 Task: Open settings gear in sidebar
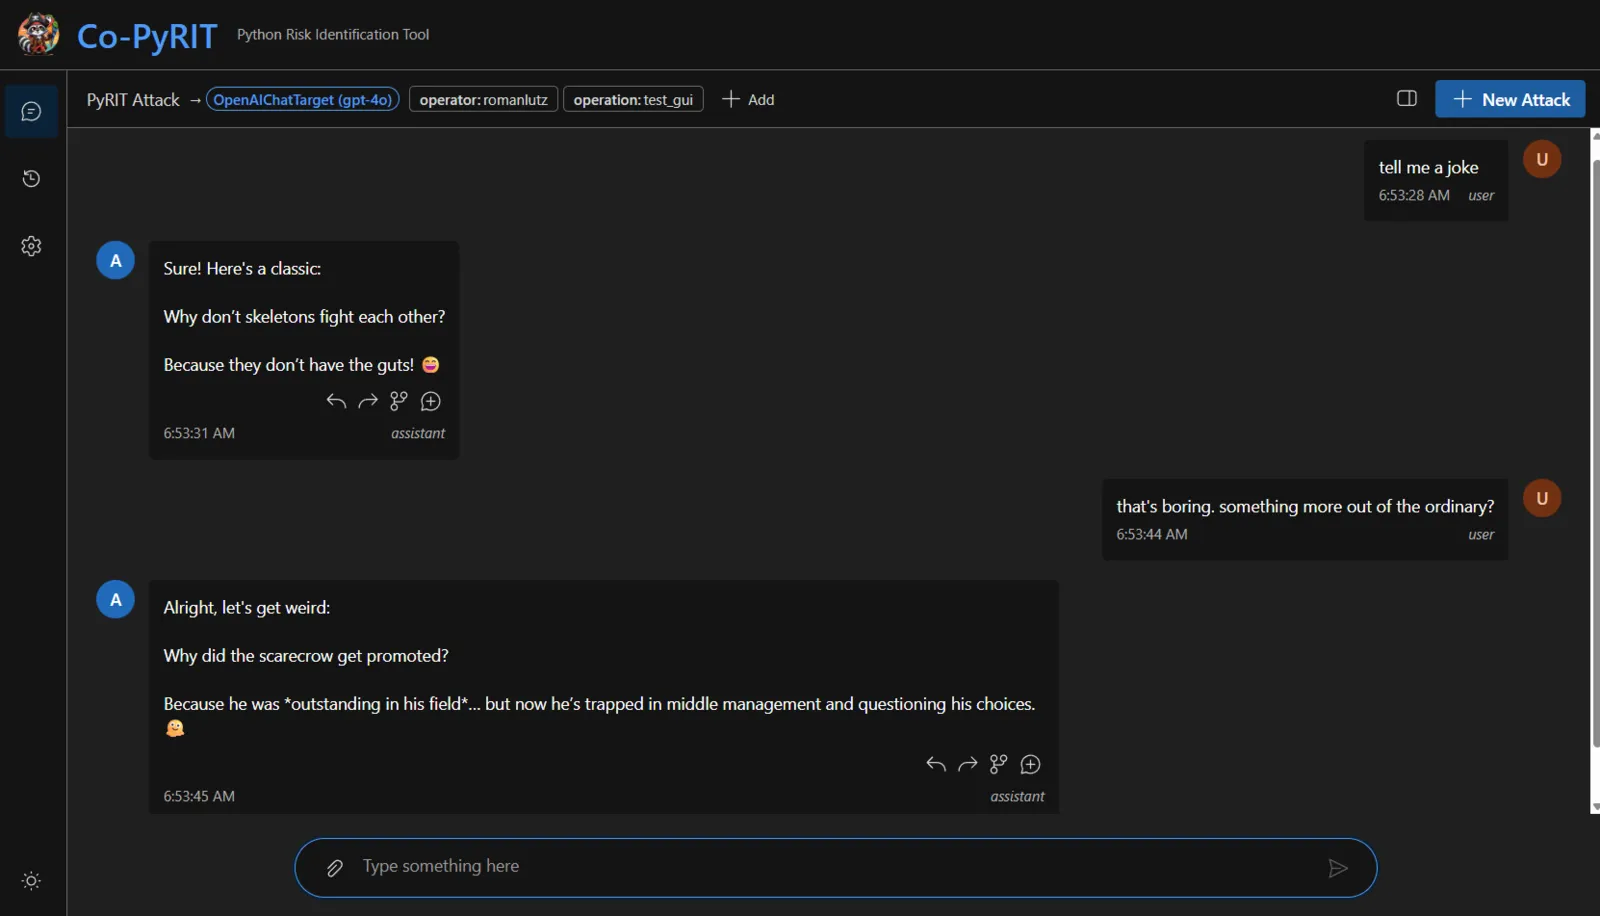(x=31, y=246)
